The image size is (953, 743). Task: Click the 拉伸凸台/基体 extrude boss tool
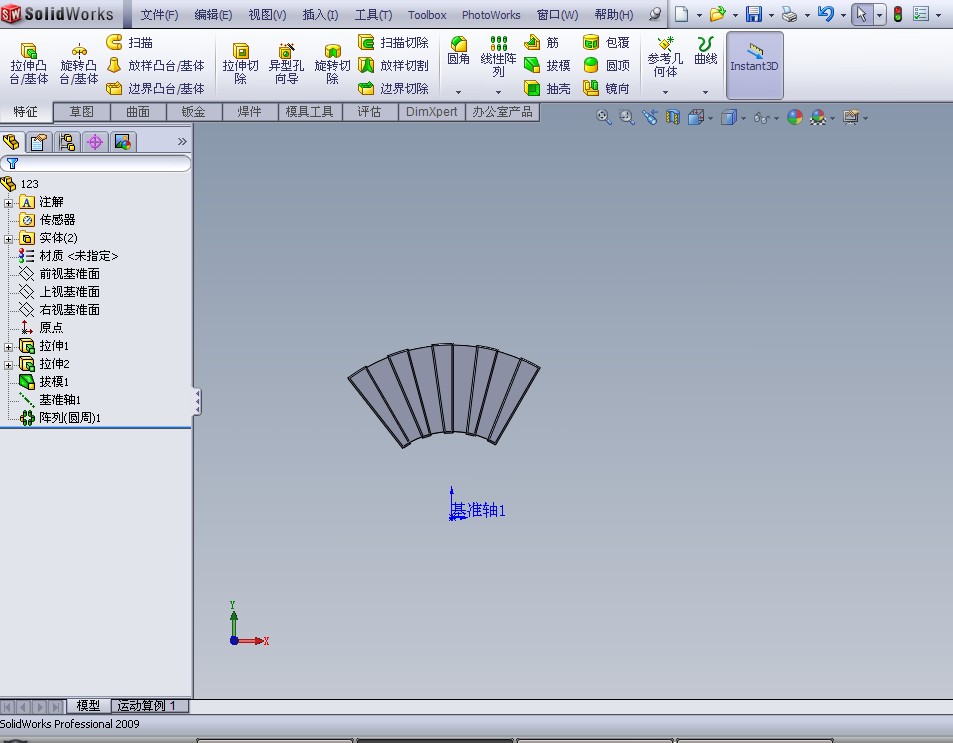pyautogui.click(x=28, y=64)
